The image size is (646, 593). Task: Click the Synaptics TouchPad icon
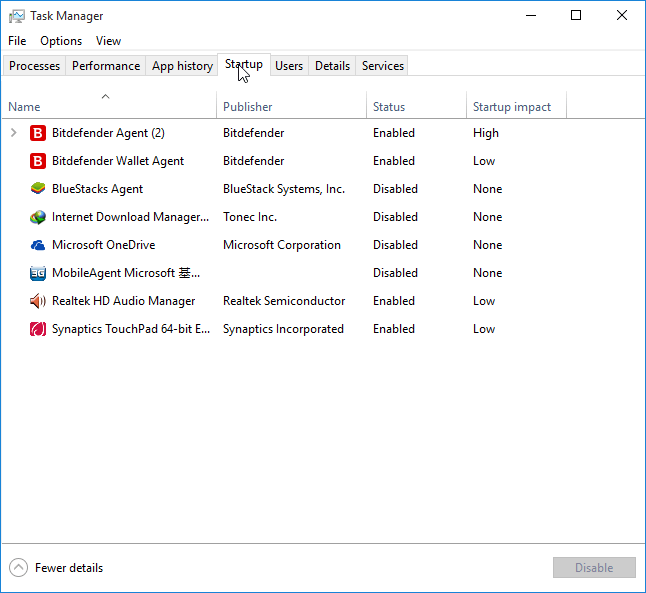[38, 329]
